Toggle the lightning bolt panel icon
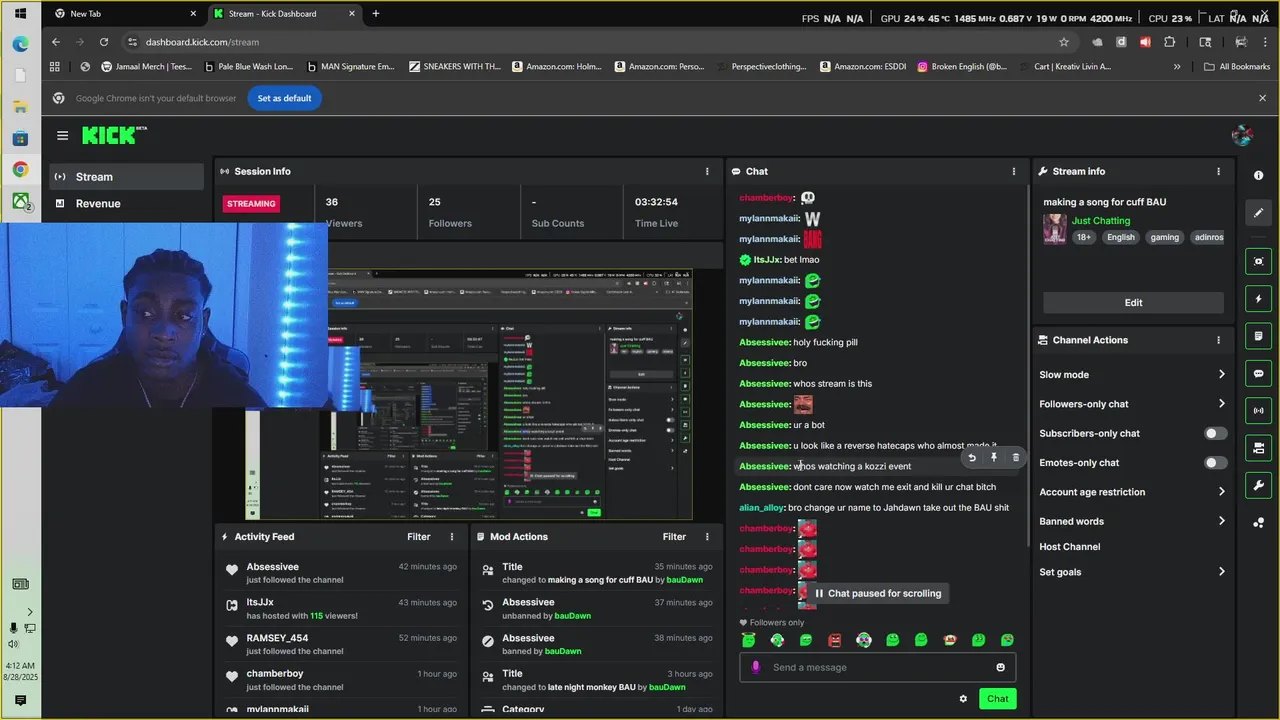The image size is (1280, 720). [1258, 299]
